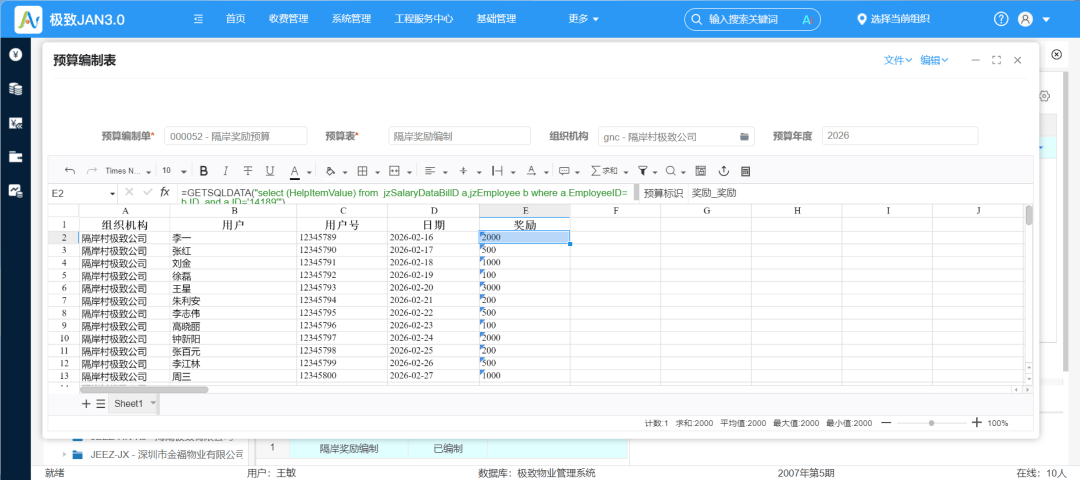Click the help question mark icon

pyautogui.click(x=1001, y=19)
